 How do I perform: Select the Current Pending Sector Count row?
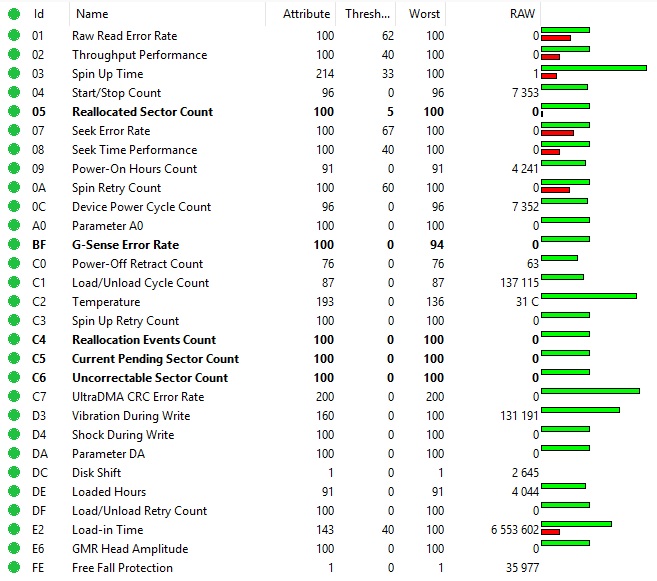pyautogui.click(x=155, y=359)
